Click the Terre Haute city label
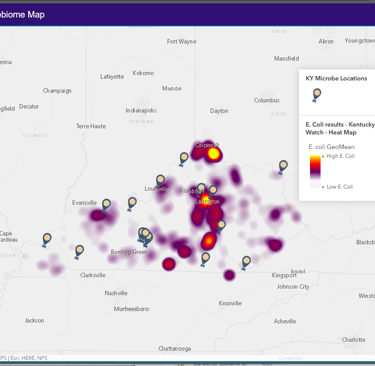 [91, 126]
